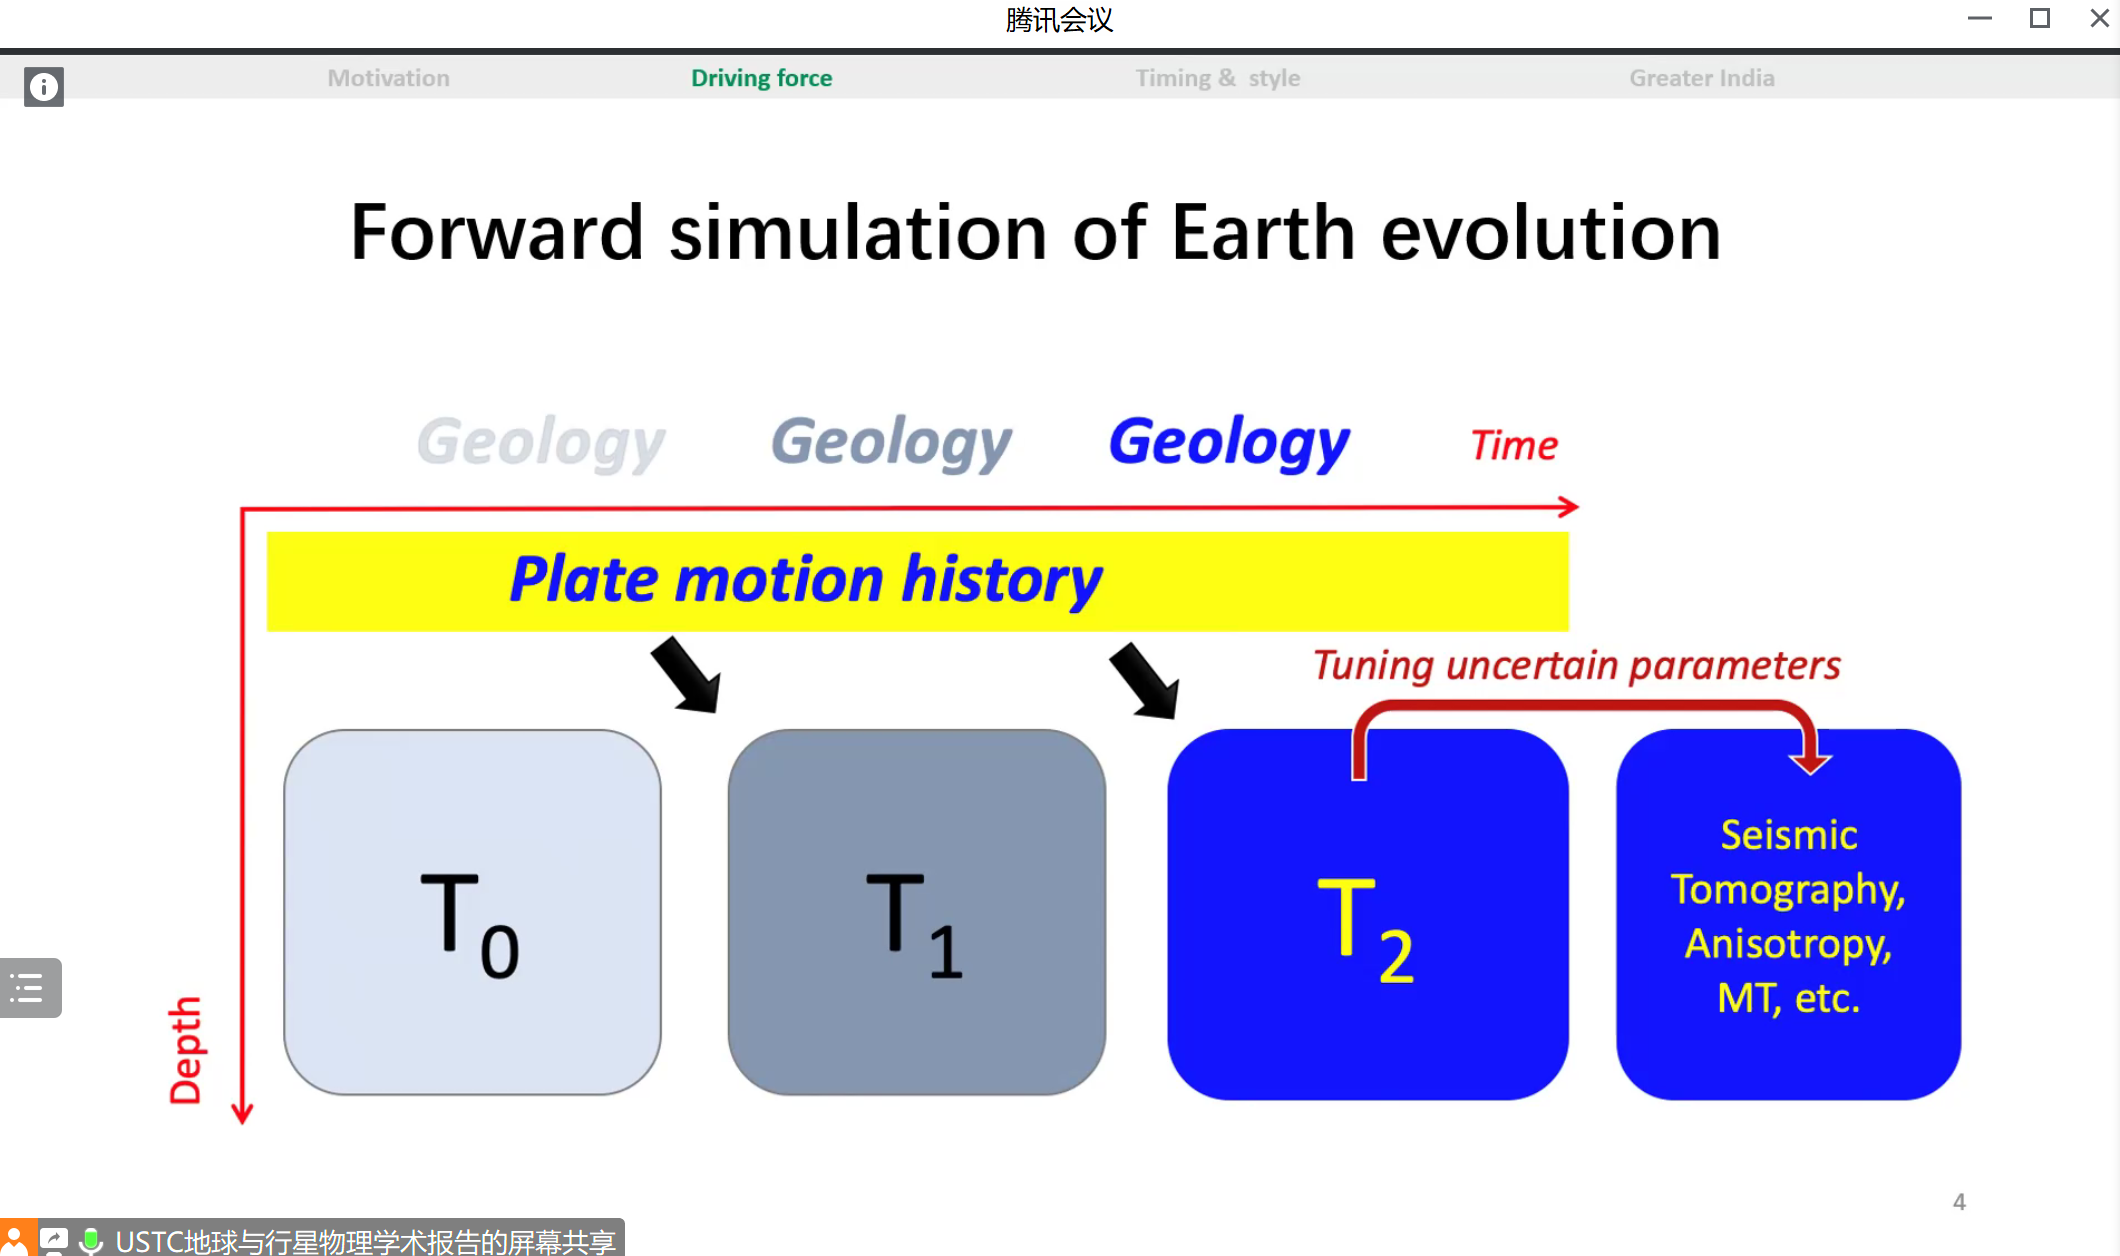The image size is (2120, 1256).
Task: Click the USTC screen sharing label
Action: [365, 1242]
